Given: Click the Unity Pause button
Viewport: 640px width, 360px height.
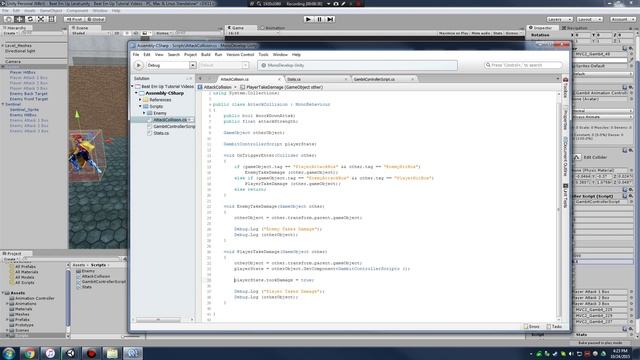Looking at the screenshot, I should click(x=319, y=19).
